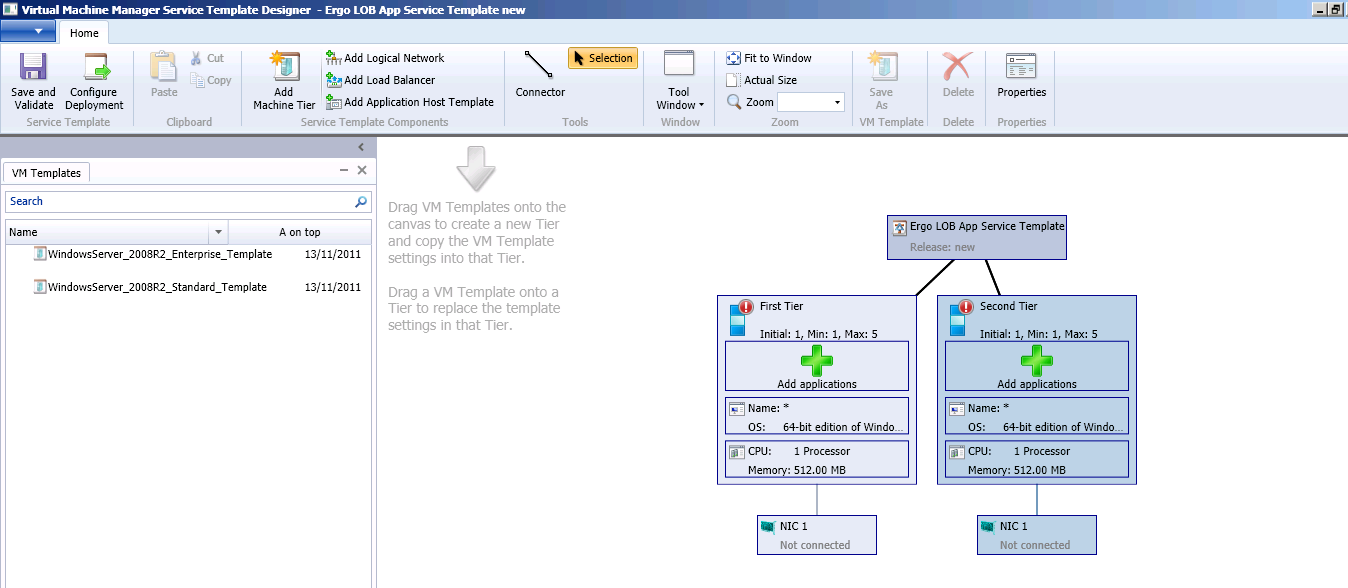
Task: Click the Delete icon in the ribbon
Action: click(957, 70)
